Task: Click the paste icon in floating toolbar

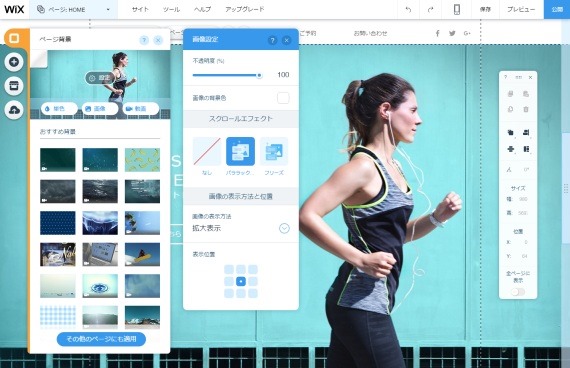Action: (526, 94)
